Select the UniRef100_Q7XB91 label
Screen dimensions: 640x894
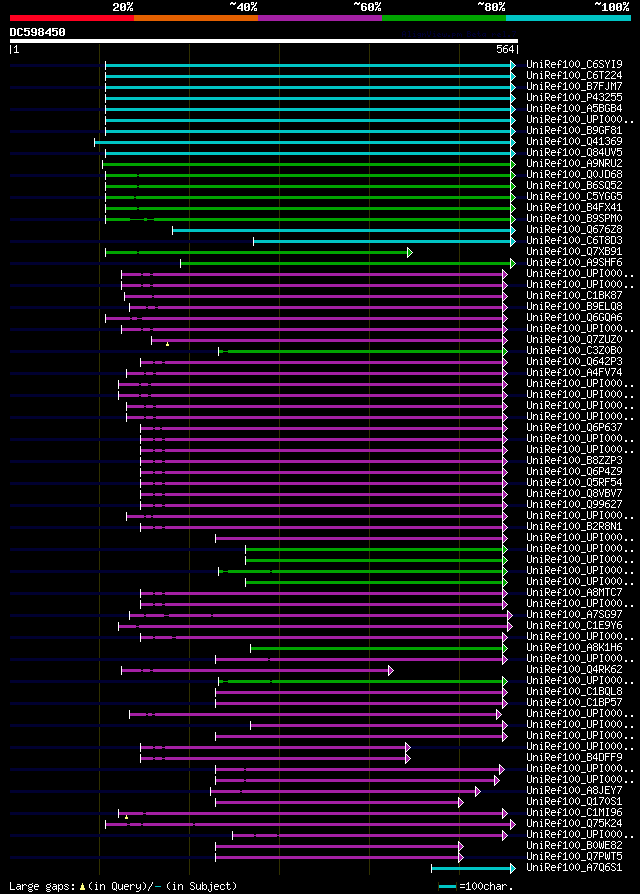[x=574, y=251]
